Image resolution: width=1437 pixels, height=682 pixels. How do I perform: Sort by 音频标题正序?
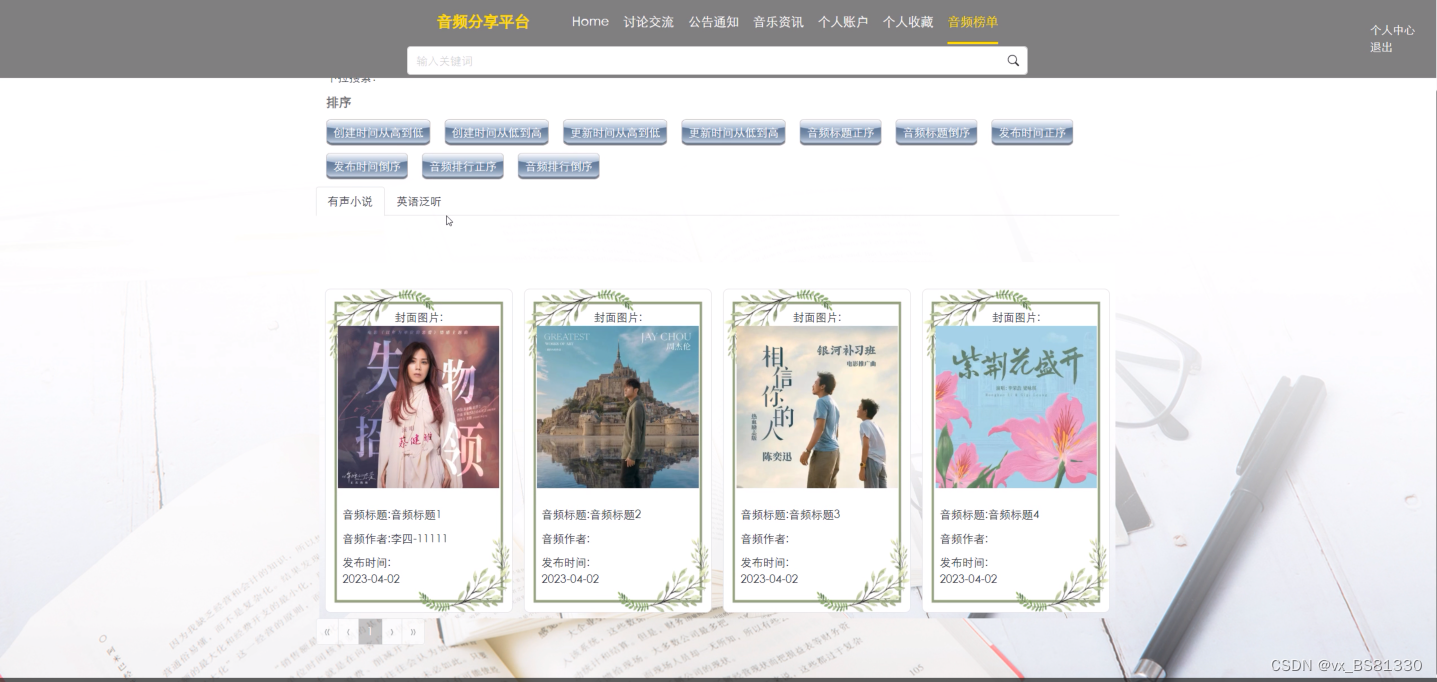[x=840, y=133]
